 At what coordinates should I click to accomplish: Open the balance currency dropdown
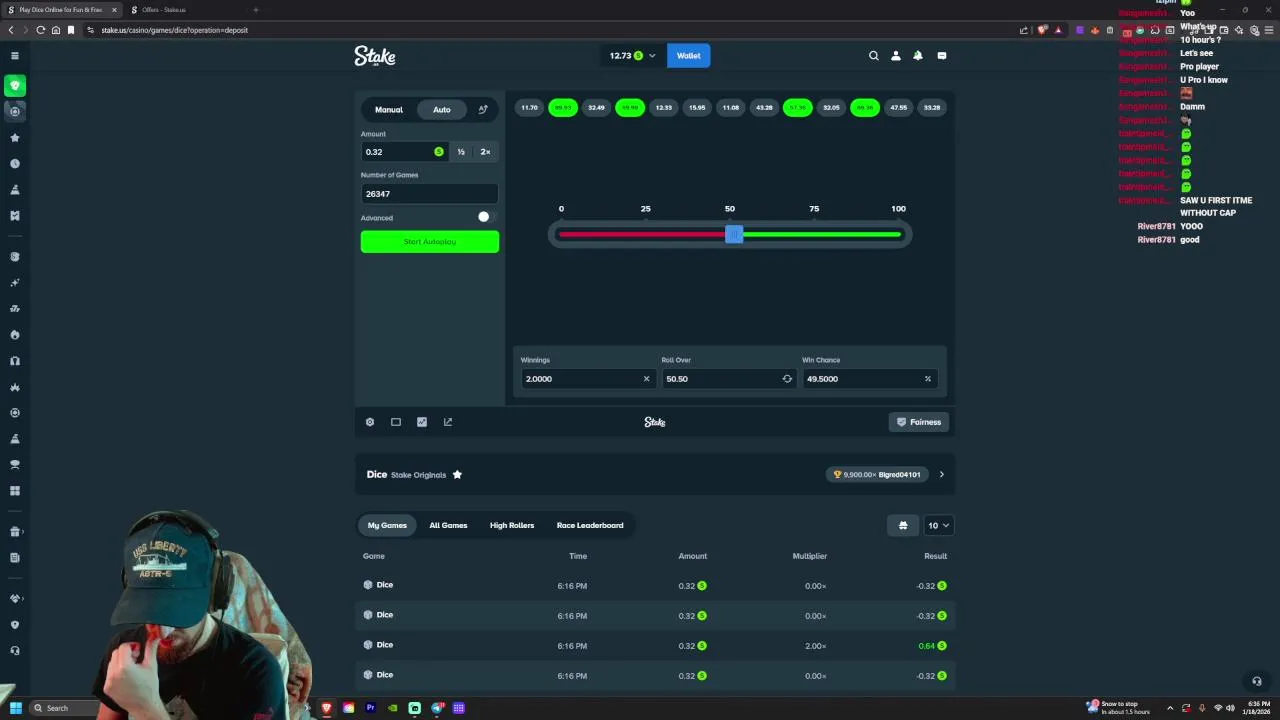pos(633,56)
